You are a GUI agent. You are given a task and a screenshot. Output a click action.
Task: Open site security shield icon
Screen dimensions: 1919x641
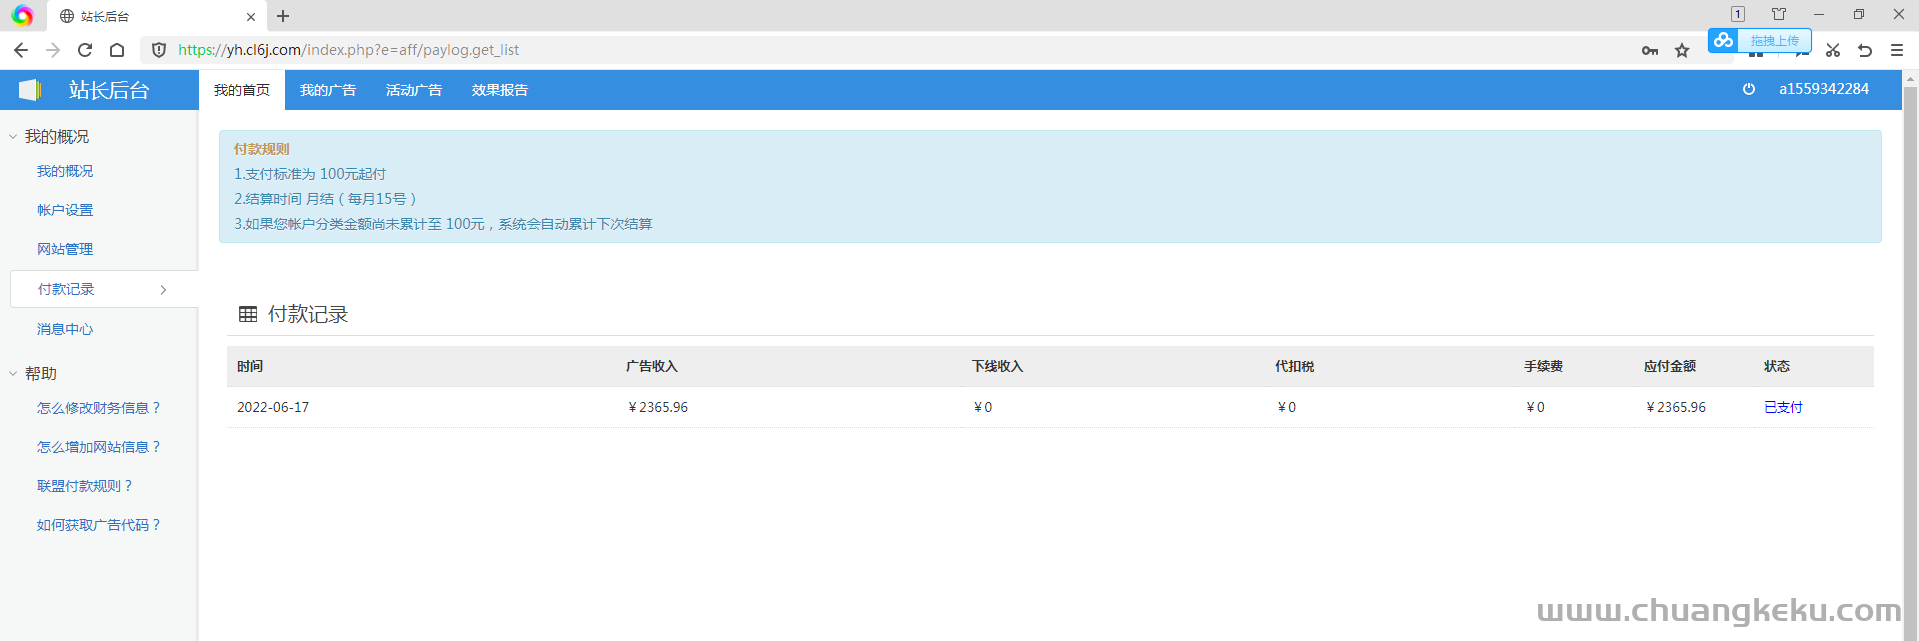159,50
